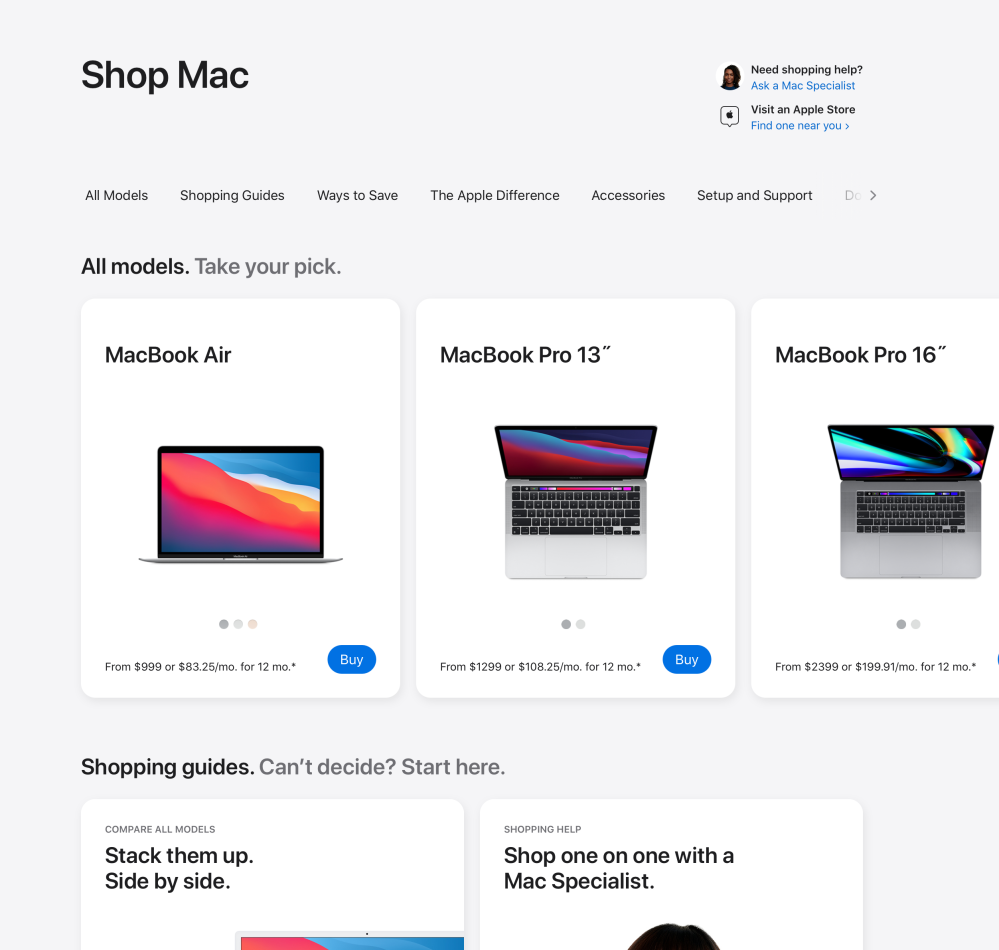Open the All Models tab

[x=117, y=196]
